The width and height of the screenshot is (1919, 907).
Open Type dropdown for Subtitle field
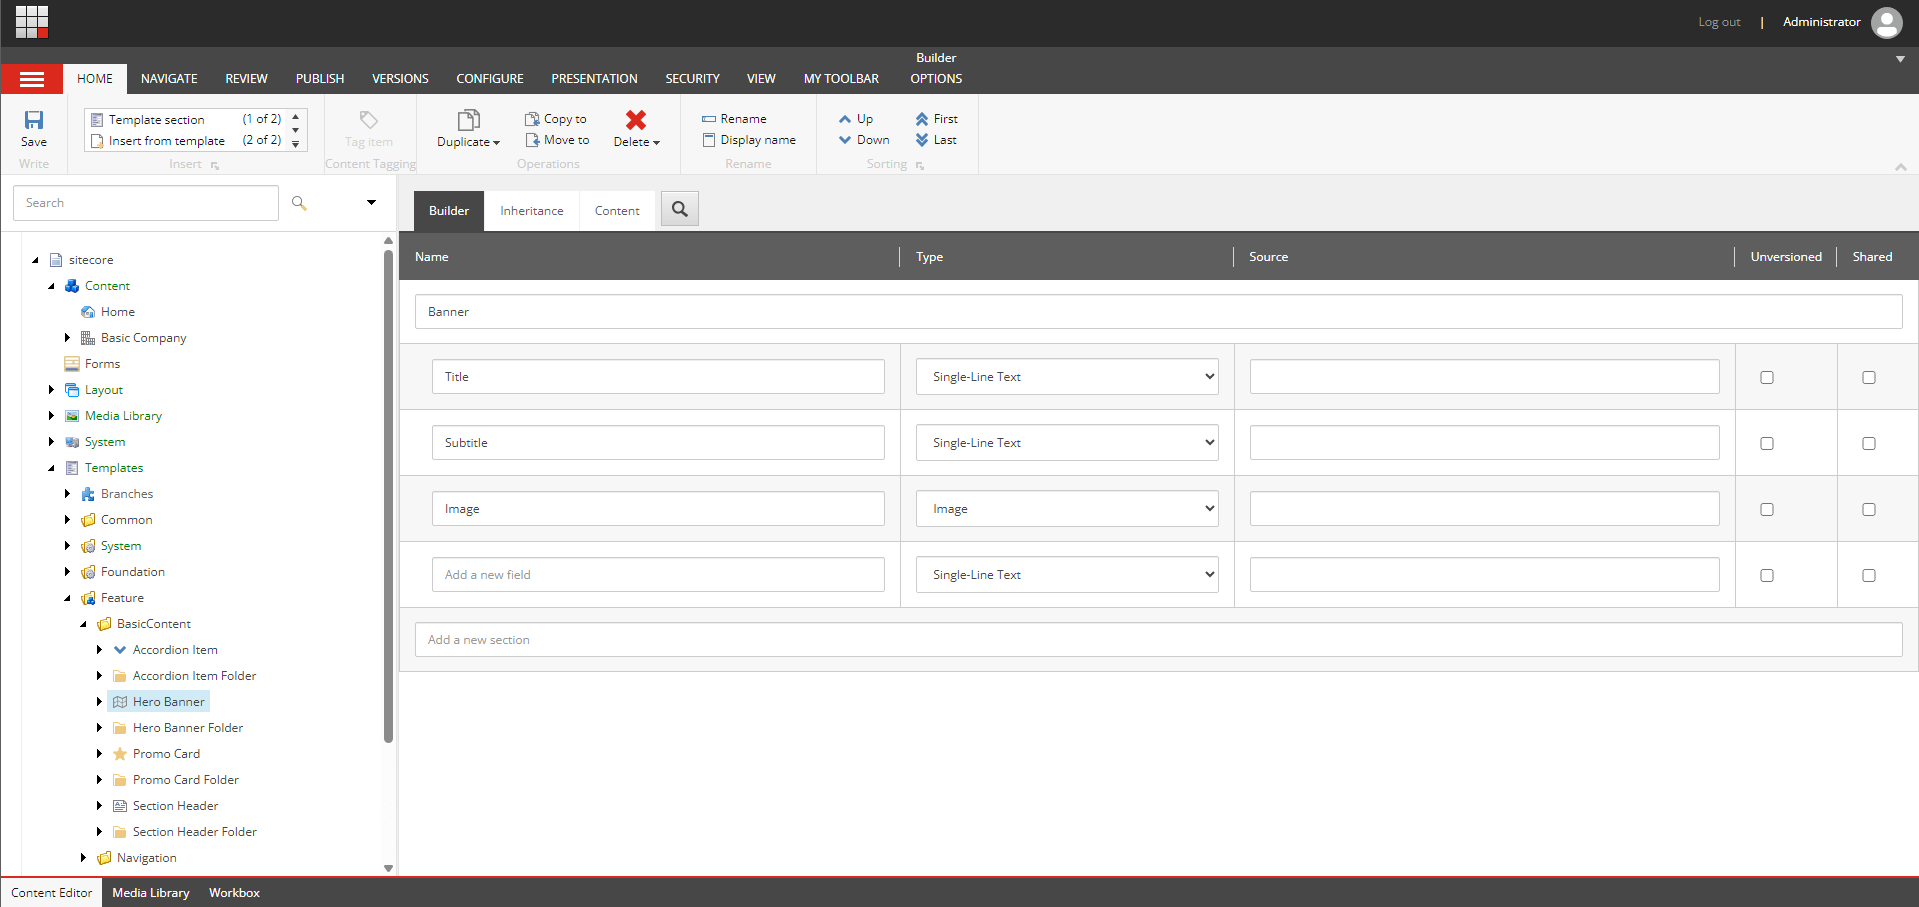point(1067,443)
